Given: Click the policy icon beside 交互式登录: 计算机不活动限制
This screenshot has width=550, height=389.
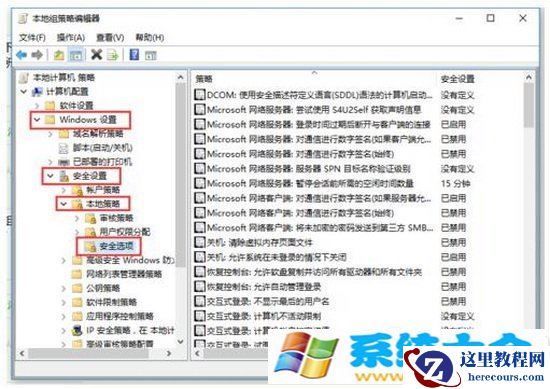Looking at the screenshot, I should point(200,316).
